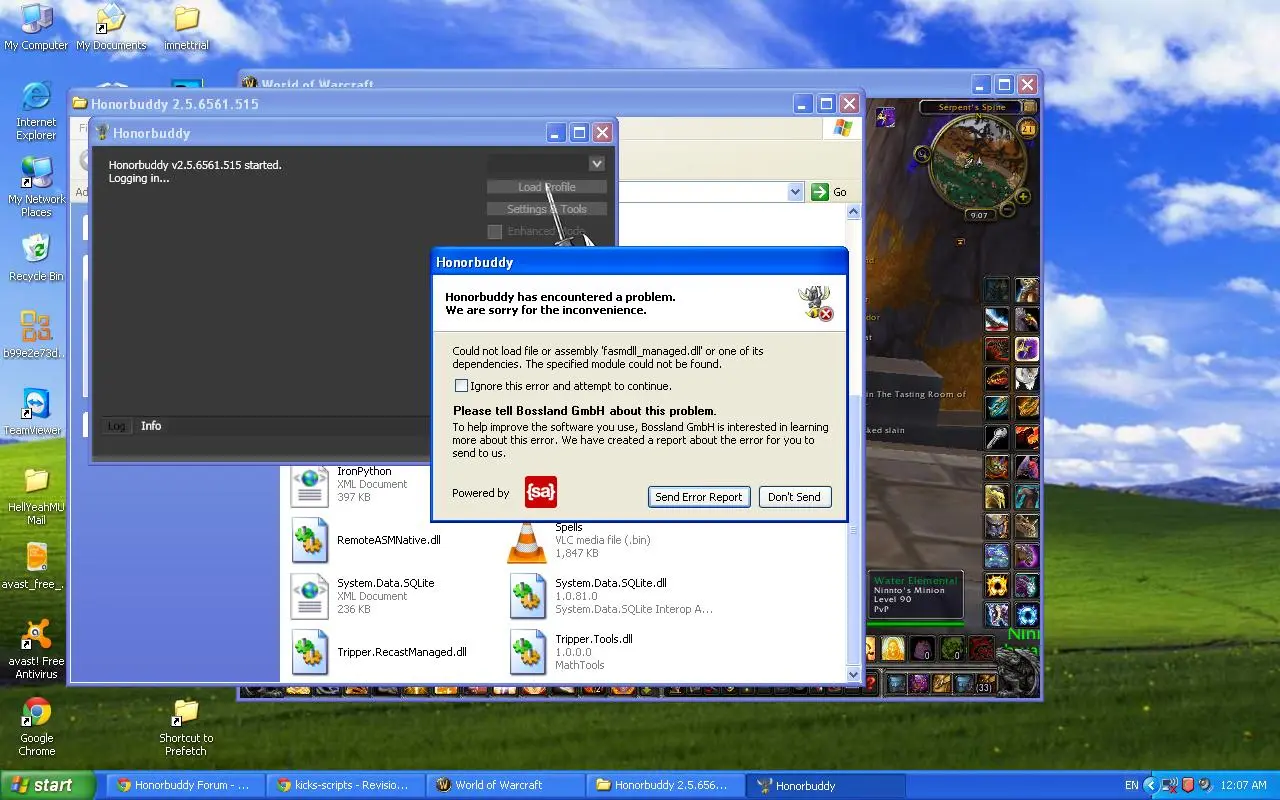Click the red security shield tray icon
The image size is (1280, 800).
(1187, 786)
